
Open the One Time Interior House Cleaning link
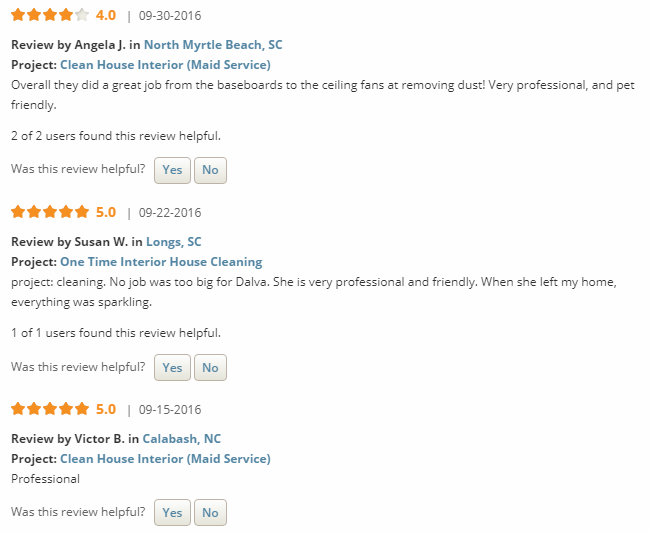161,262
